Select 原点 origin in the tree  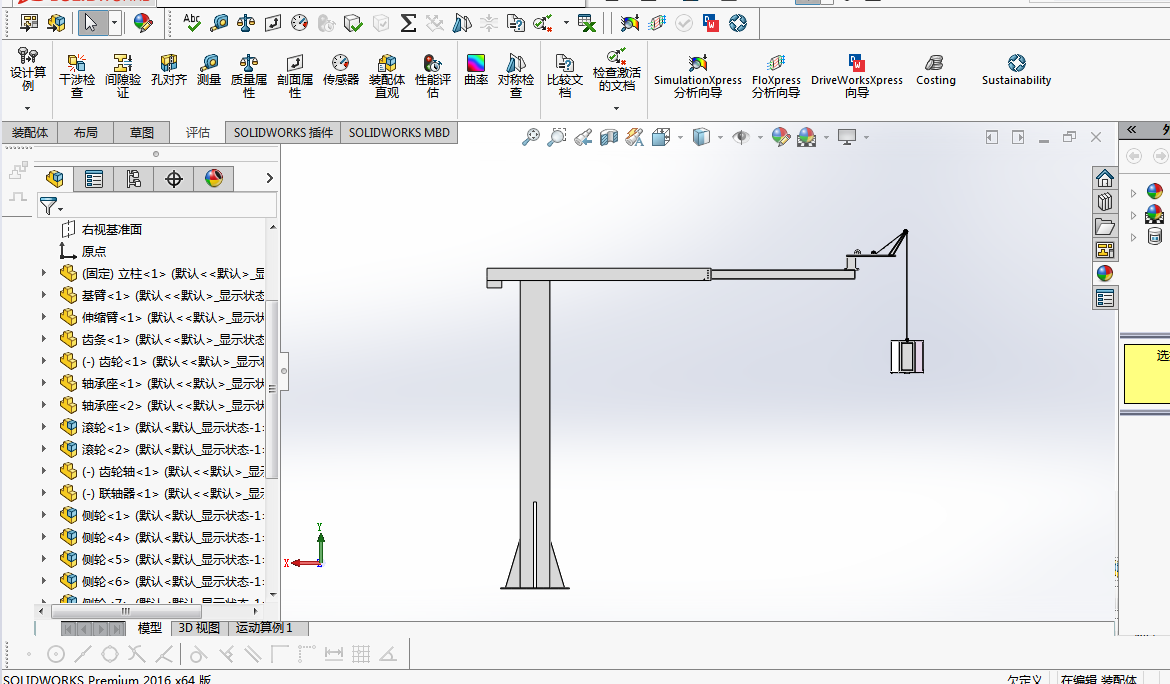pos(94,251)
